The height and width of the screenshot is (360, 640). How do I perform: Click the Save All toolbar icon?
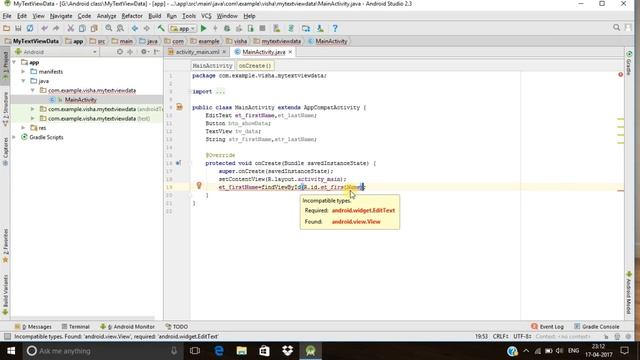pos(18,29)
